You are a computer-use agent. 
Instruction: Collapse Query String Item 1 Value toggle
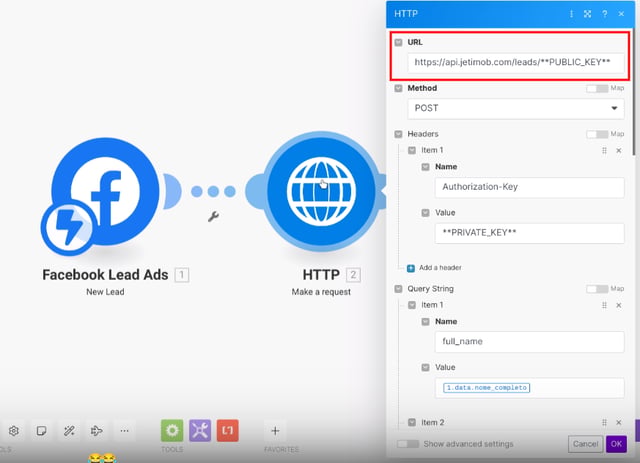click(425, 367)
